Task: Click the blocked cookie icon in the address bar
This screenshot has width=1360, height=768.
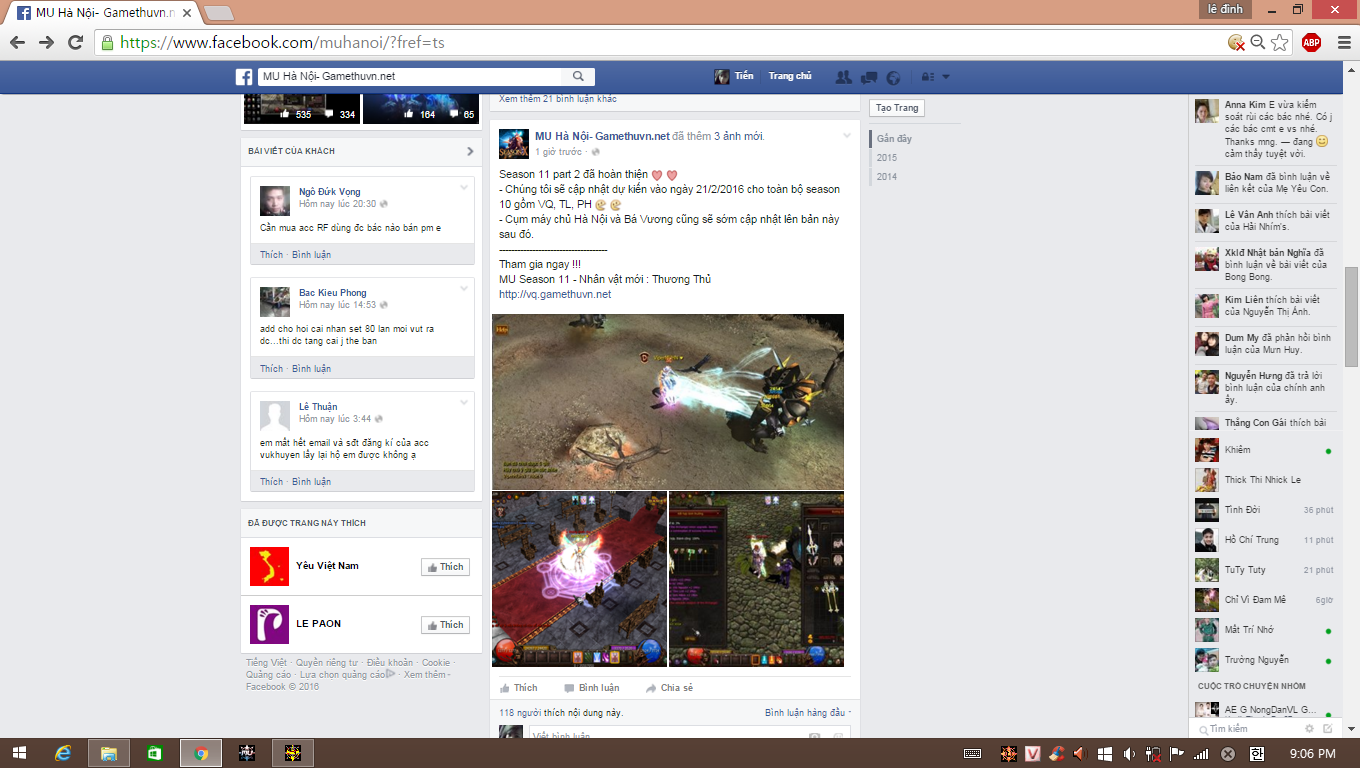Action: click(1236, 42)
